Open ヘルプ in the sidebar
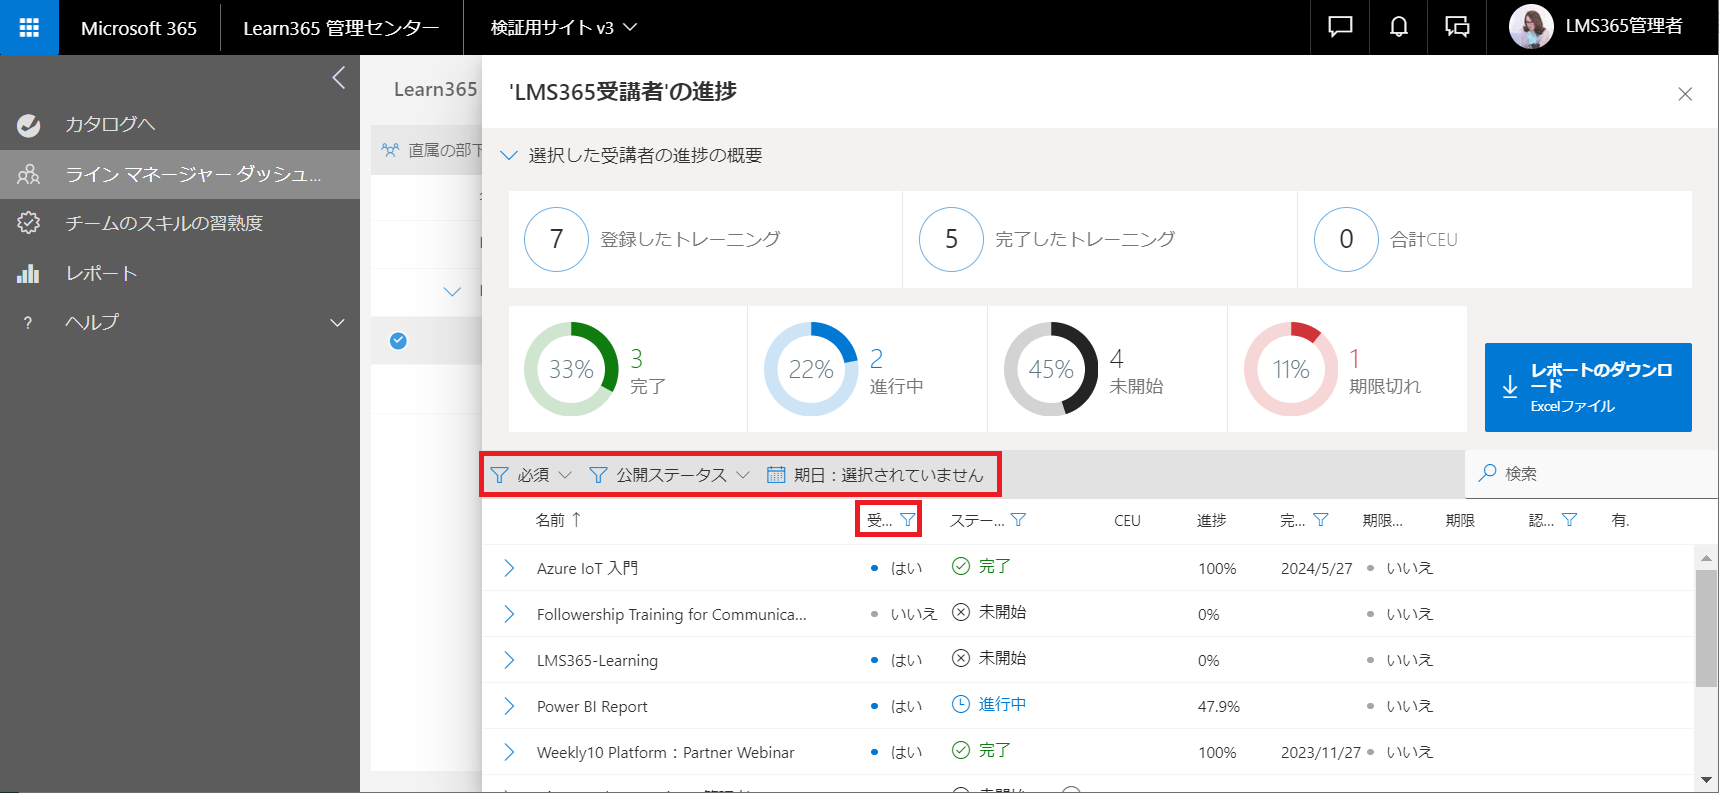The width and height of the screenshot is (1719, 793). 92,322
